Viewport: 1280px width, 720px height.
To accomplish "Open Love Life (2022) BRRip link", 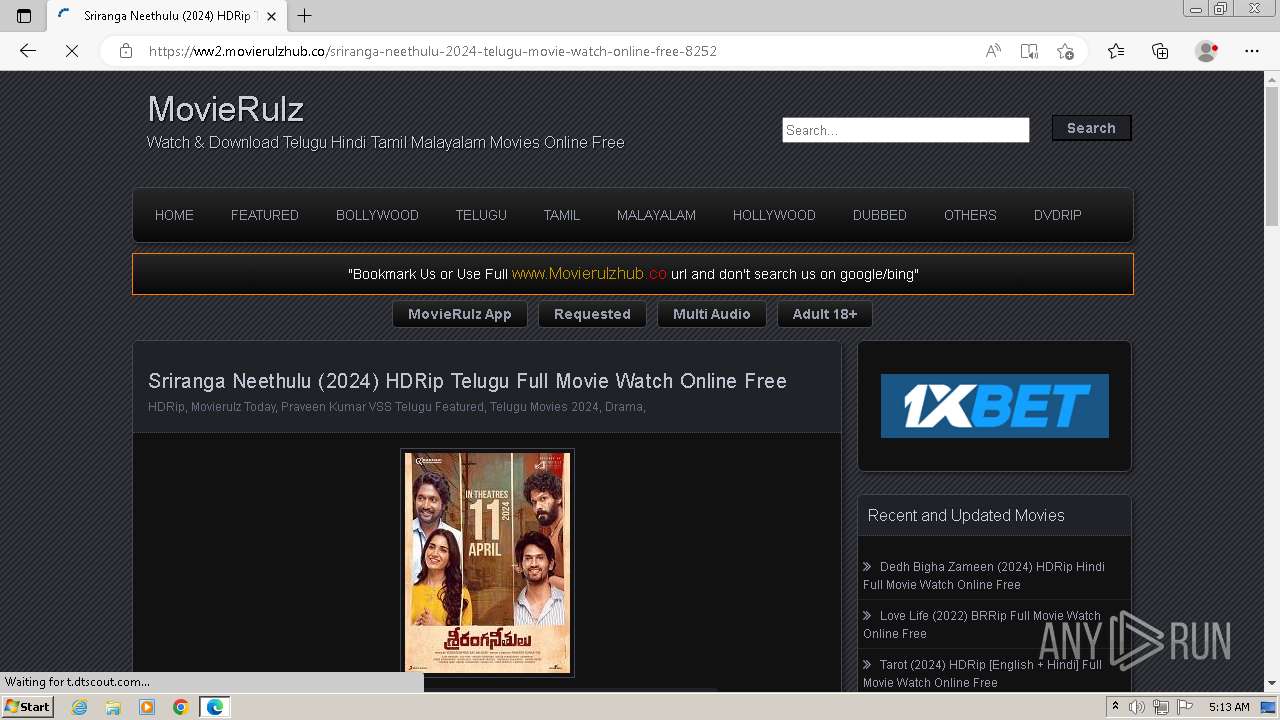I will click(x=982, y=625).
